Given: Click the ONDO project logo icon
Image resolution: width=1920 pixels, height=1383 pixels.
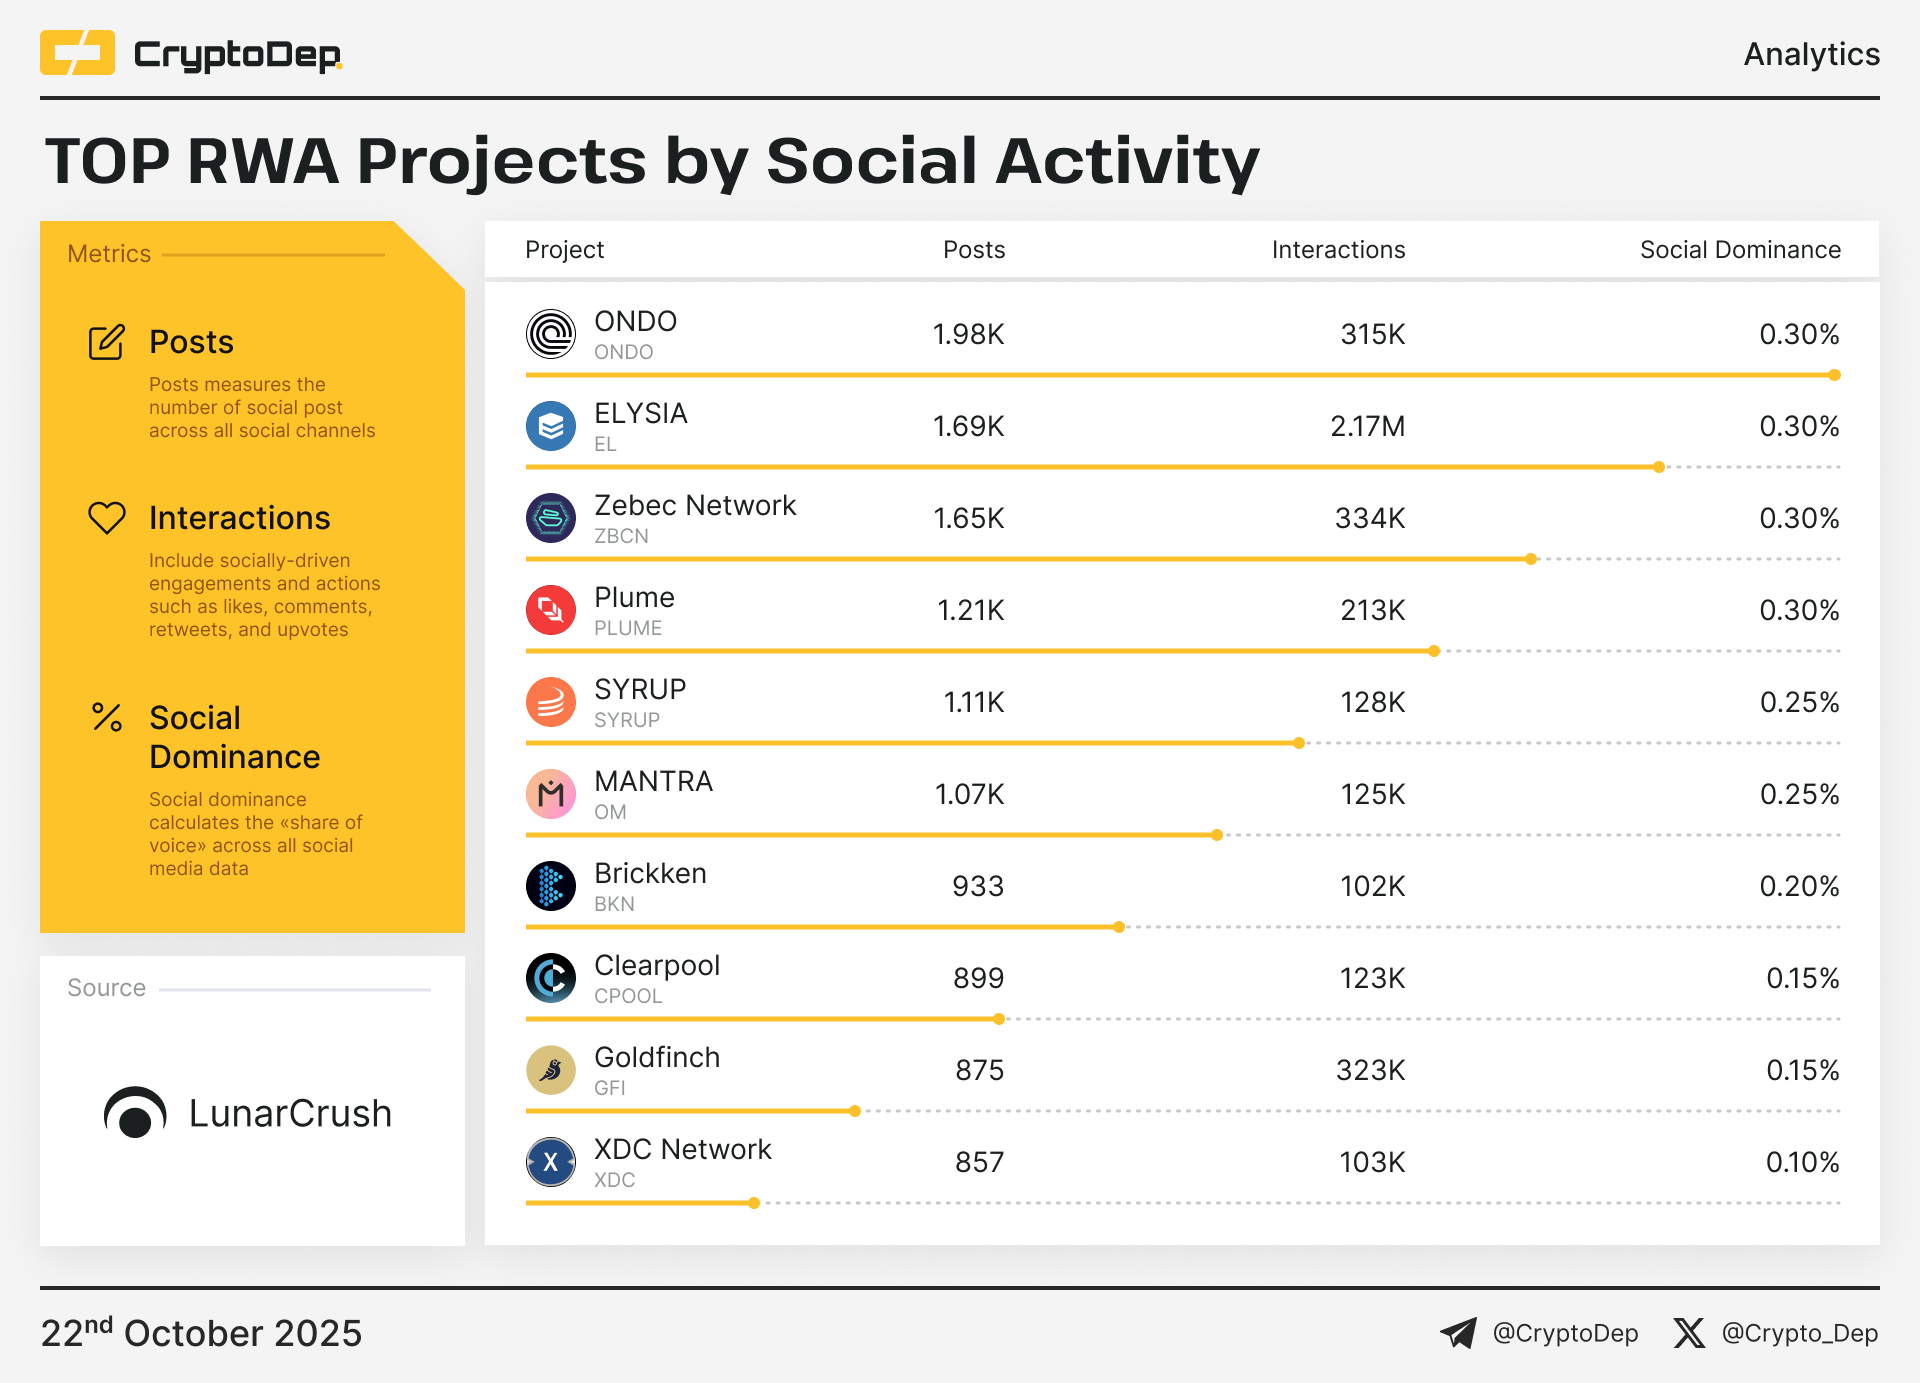Looking at the screenshot, I should tap(551, 334).
